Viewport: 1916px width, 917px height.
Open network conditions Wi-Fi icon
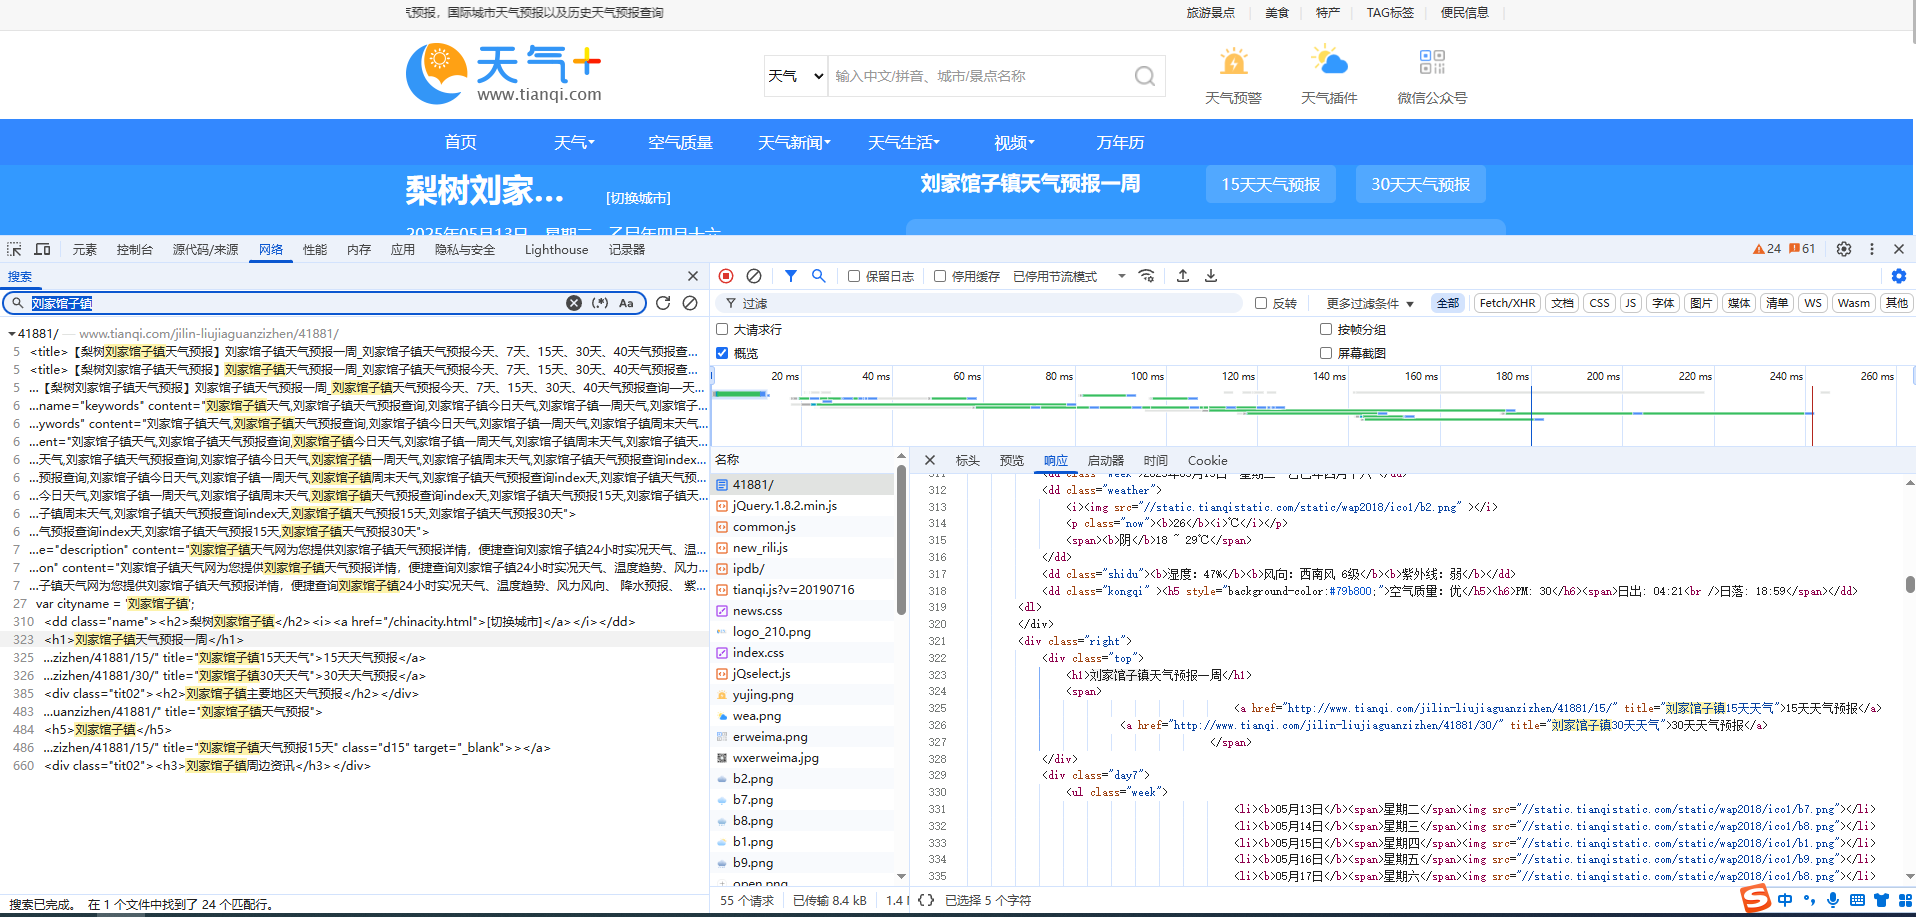pos(1147,276)
